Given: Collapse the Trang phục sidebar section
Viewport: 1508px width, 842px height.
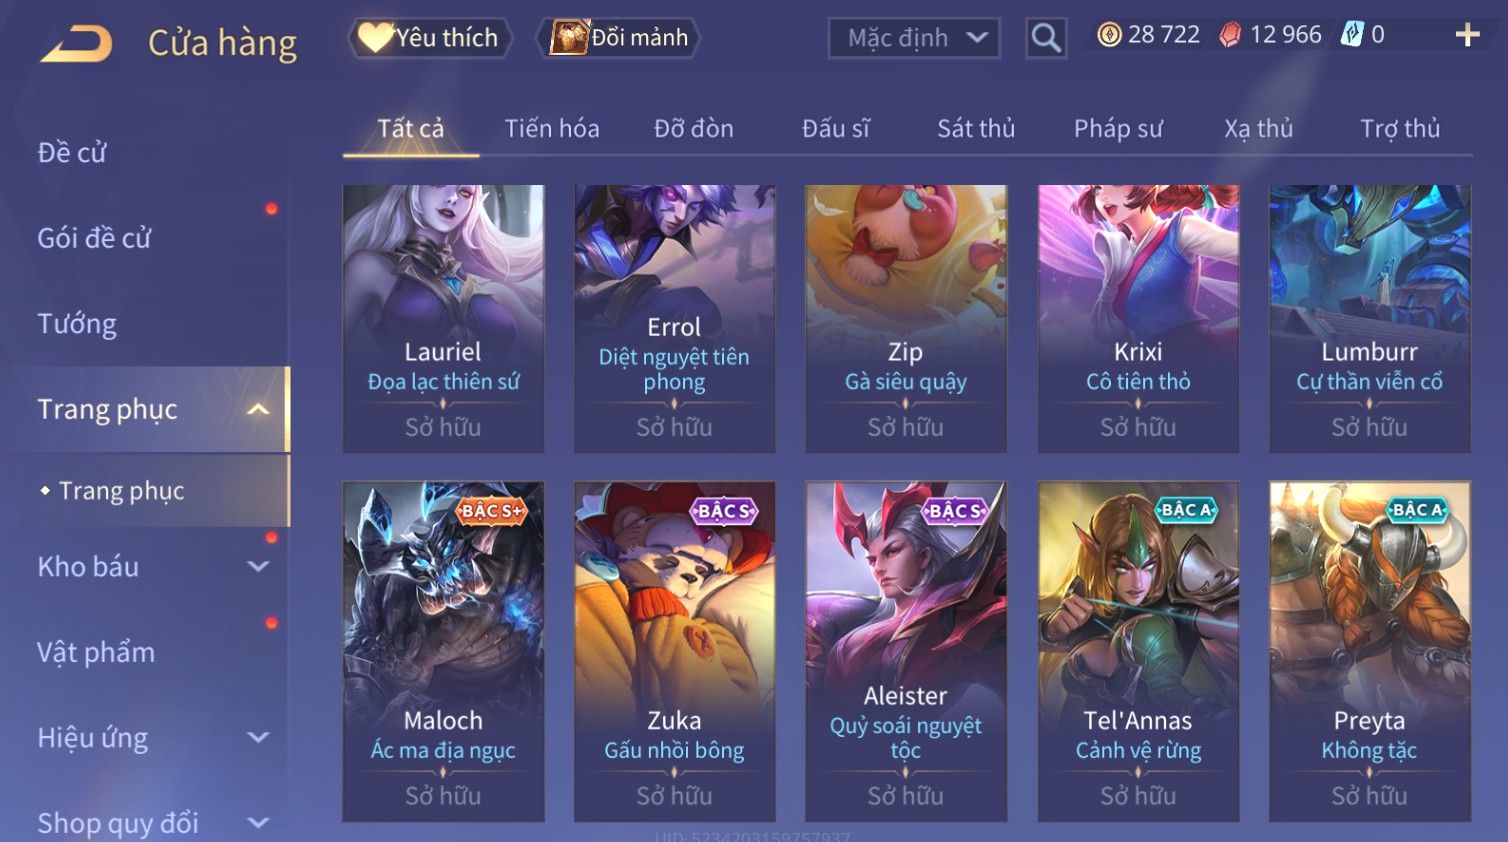Looking at the screenshot, I should [258, 409].
